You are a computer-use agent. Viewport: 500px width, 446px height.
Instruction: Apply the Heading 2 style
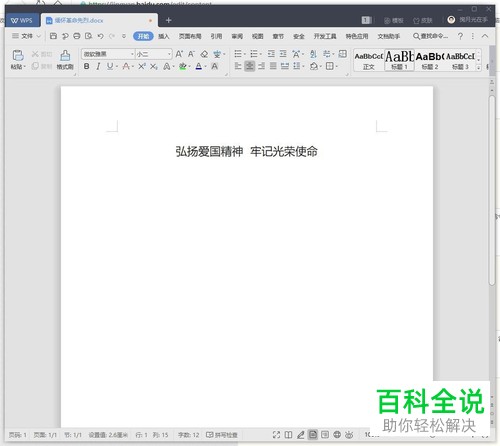coord(430,60)
